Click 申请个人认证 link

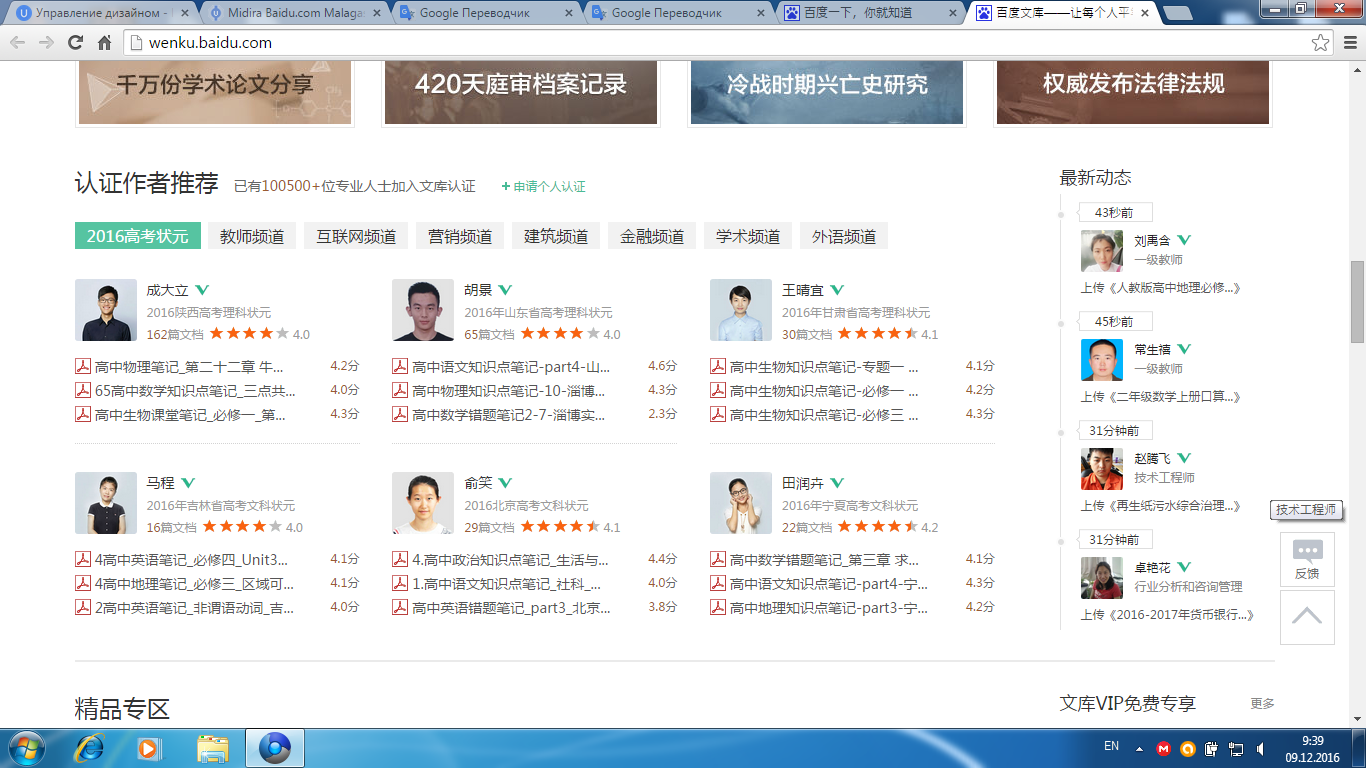544,187
